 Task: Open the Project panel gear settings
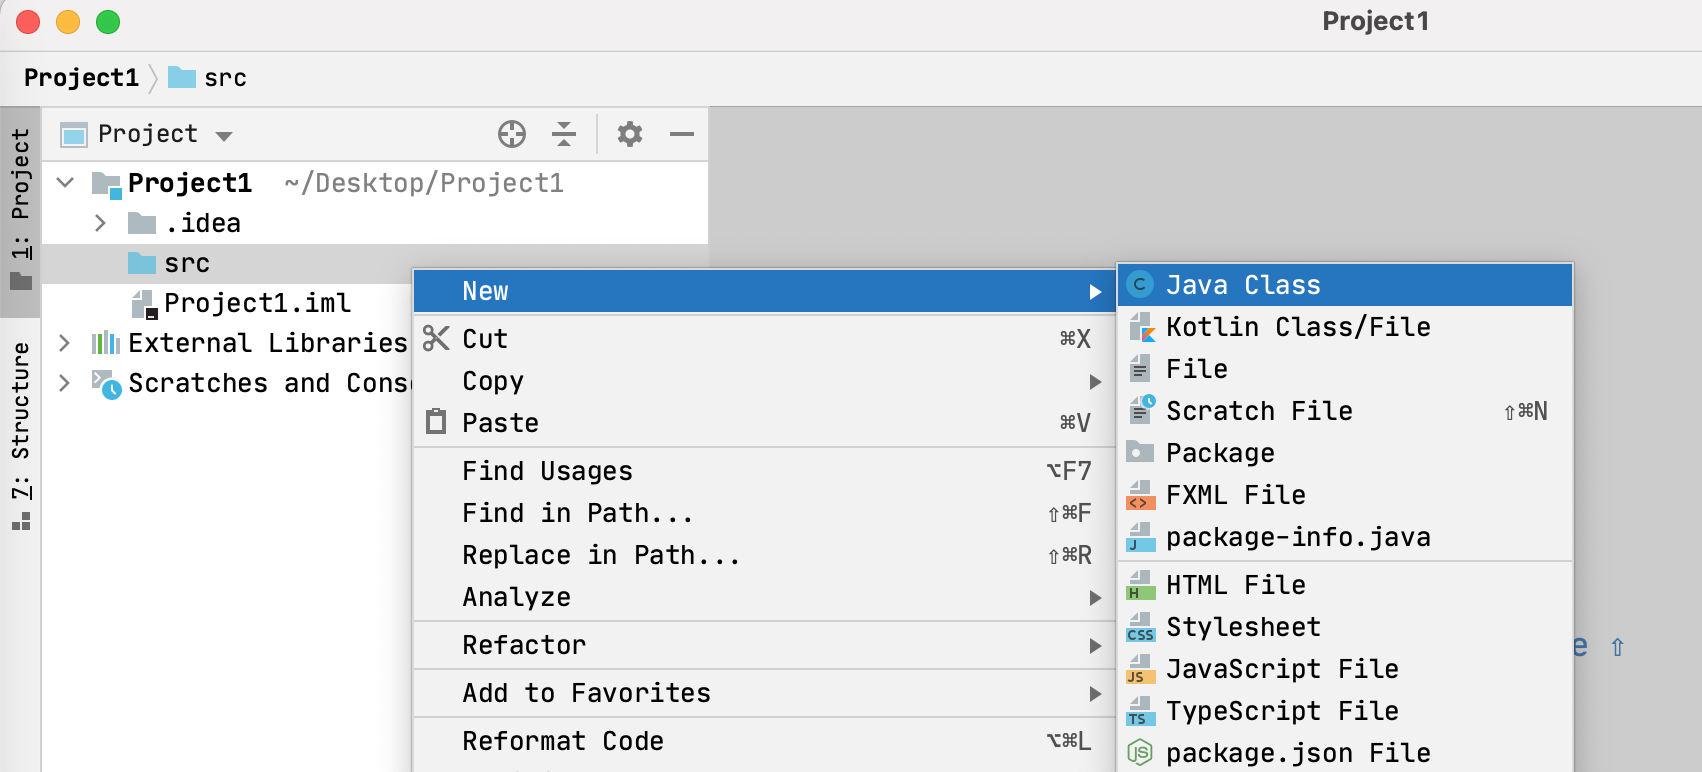coord(630,134)
